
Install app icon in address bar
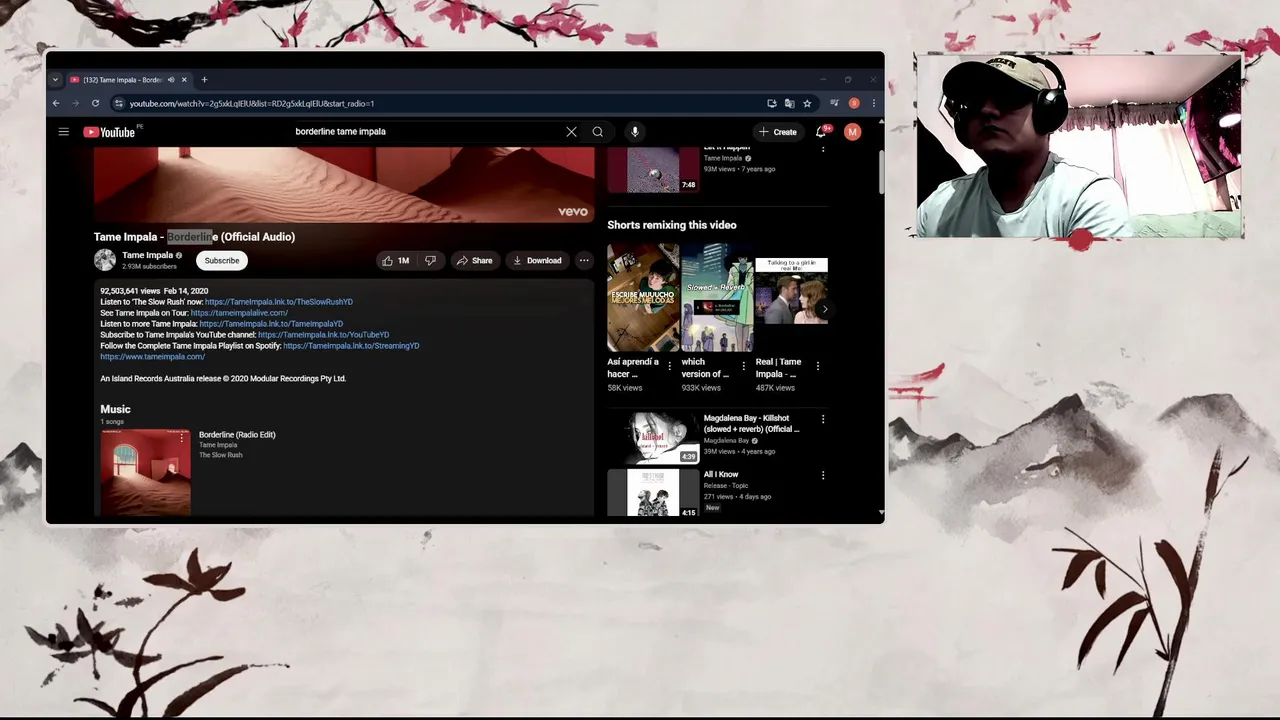772,103
